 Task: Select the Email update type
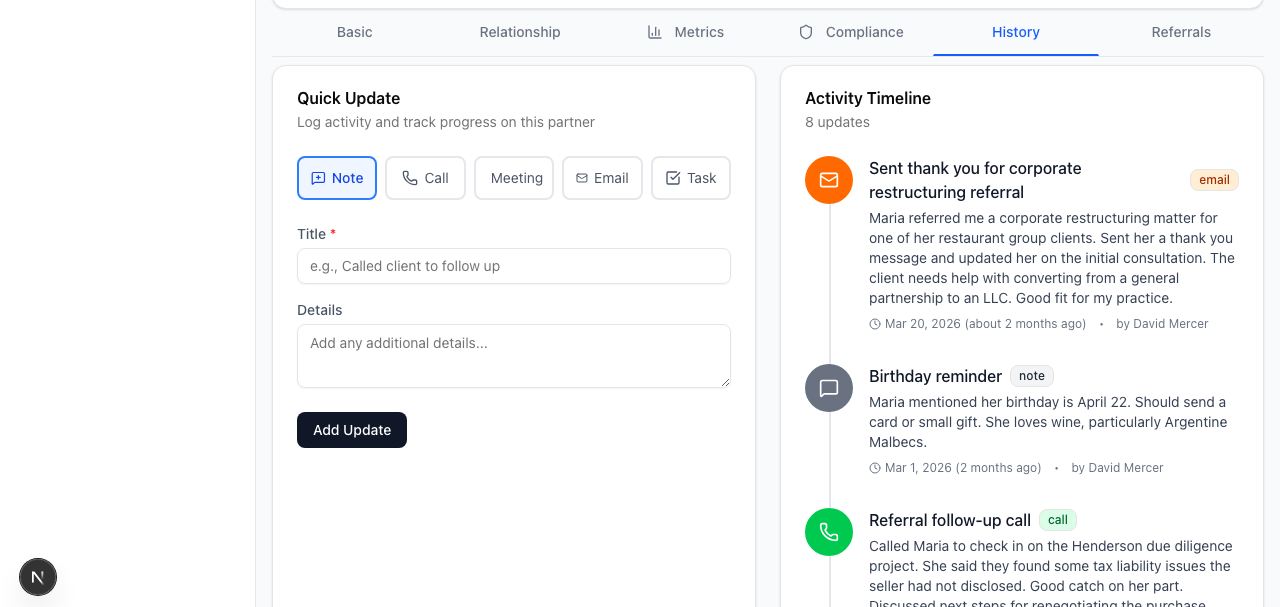click(x=602, y=178)
